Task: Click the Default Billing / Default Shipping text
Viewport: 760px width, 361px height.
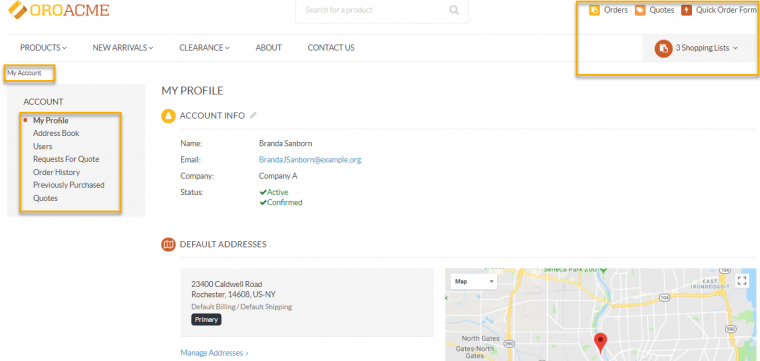Action: tap(242, 307)
